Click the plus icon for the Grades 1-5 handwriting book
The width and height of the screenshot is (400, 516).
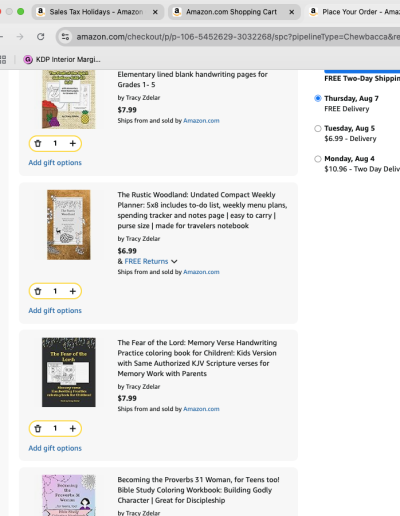pos(73,144)
